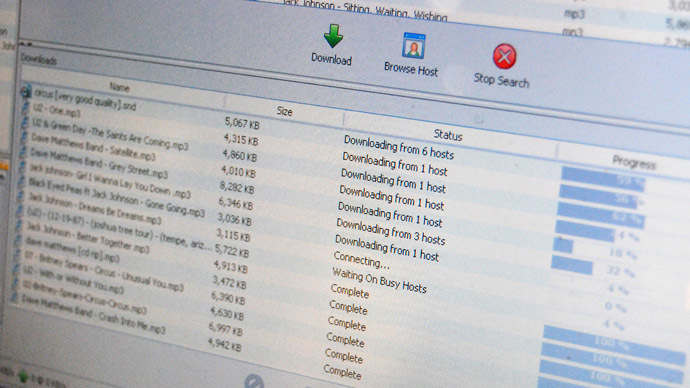690x388 pixels.
Task: Select Dave Matthews Band - Satellite.mp3 row
Action: coord(93,146)
